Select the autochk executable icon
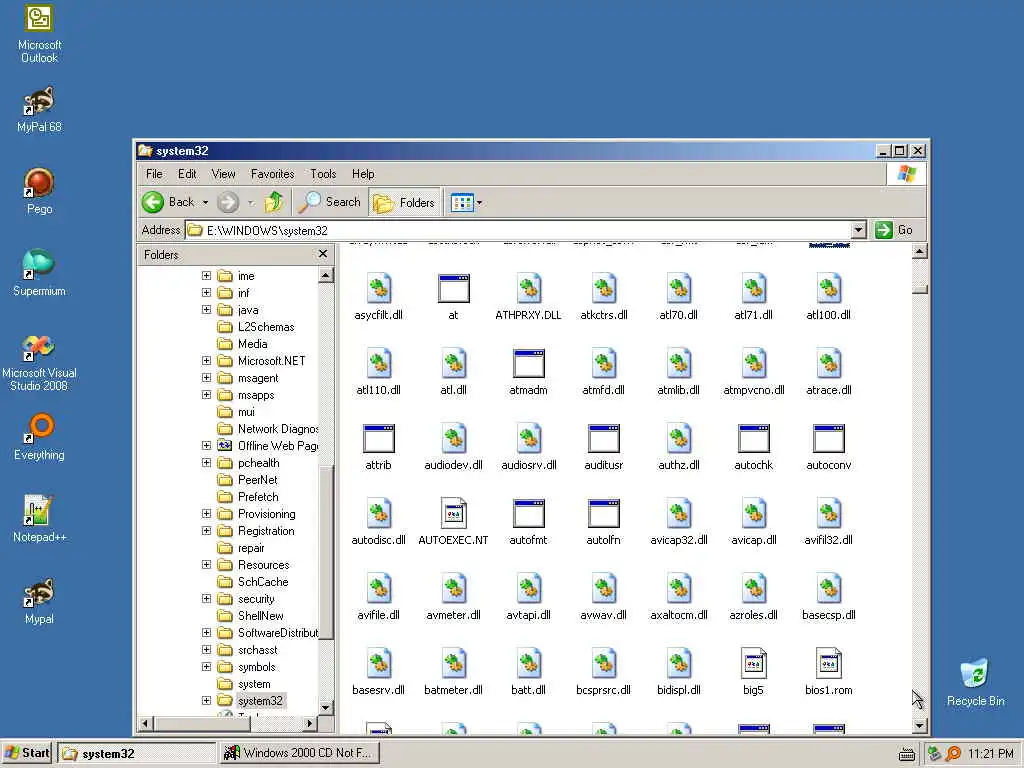This screenshot has height=768, width=1024. tap(754, 439)
